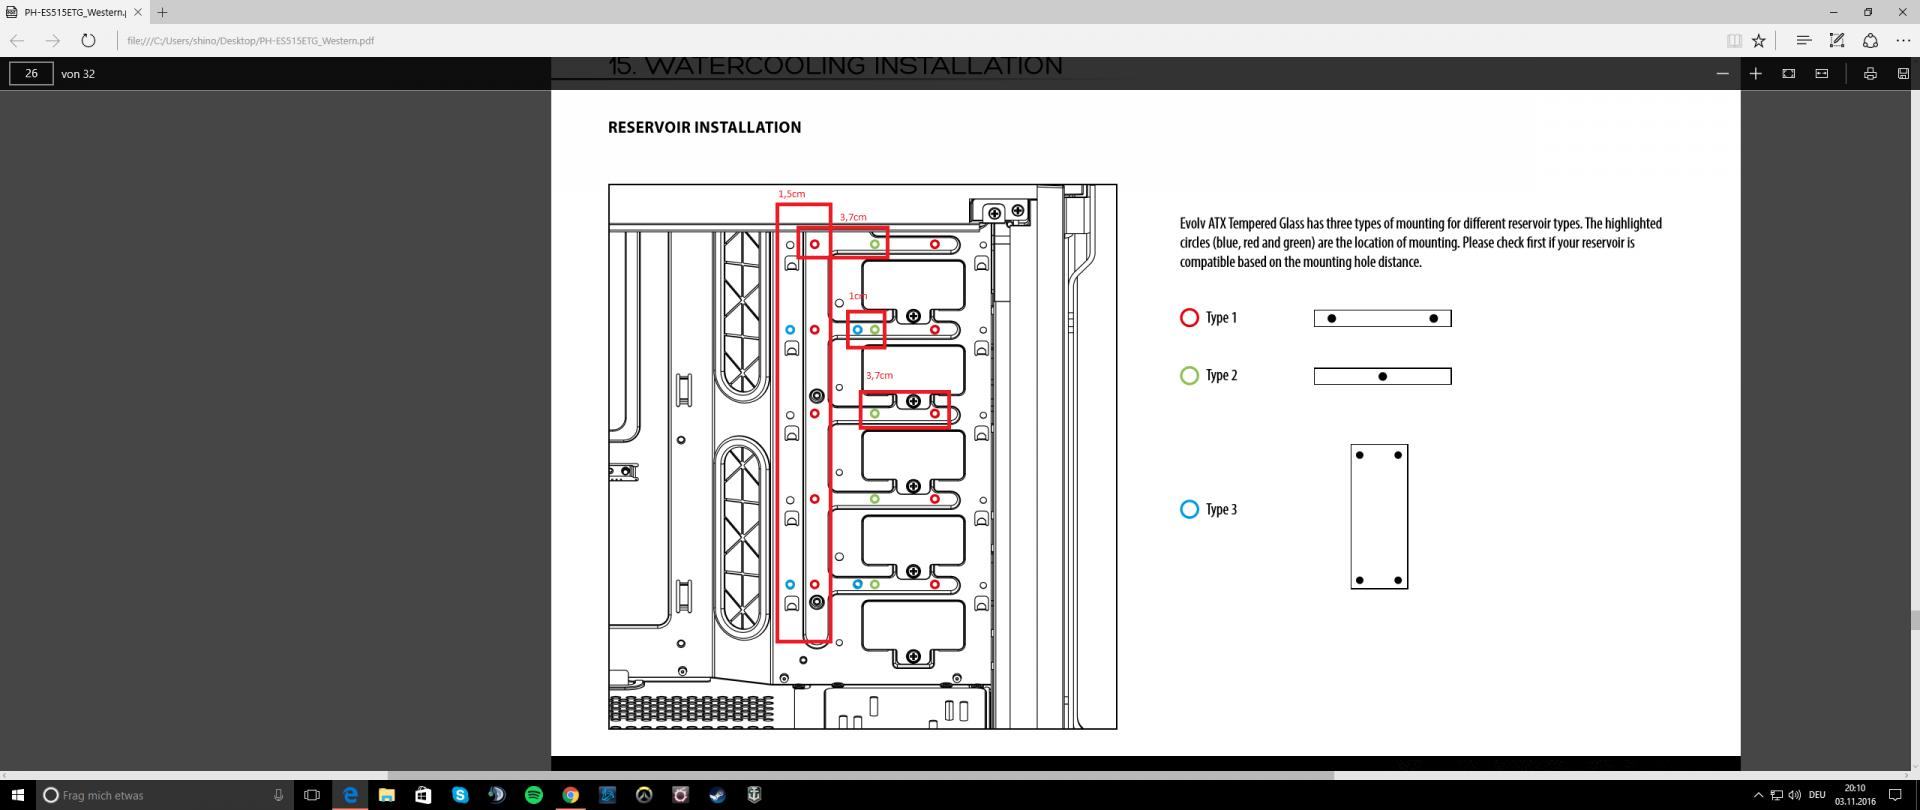Open Google Chrome from the taskbar
This screenshot has height=810, width=1920.
click(x=570, y=795)
